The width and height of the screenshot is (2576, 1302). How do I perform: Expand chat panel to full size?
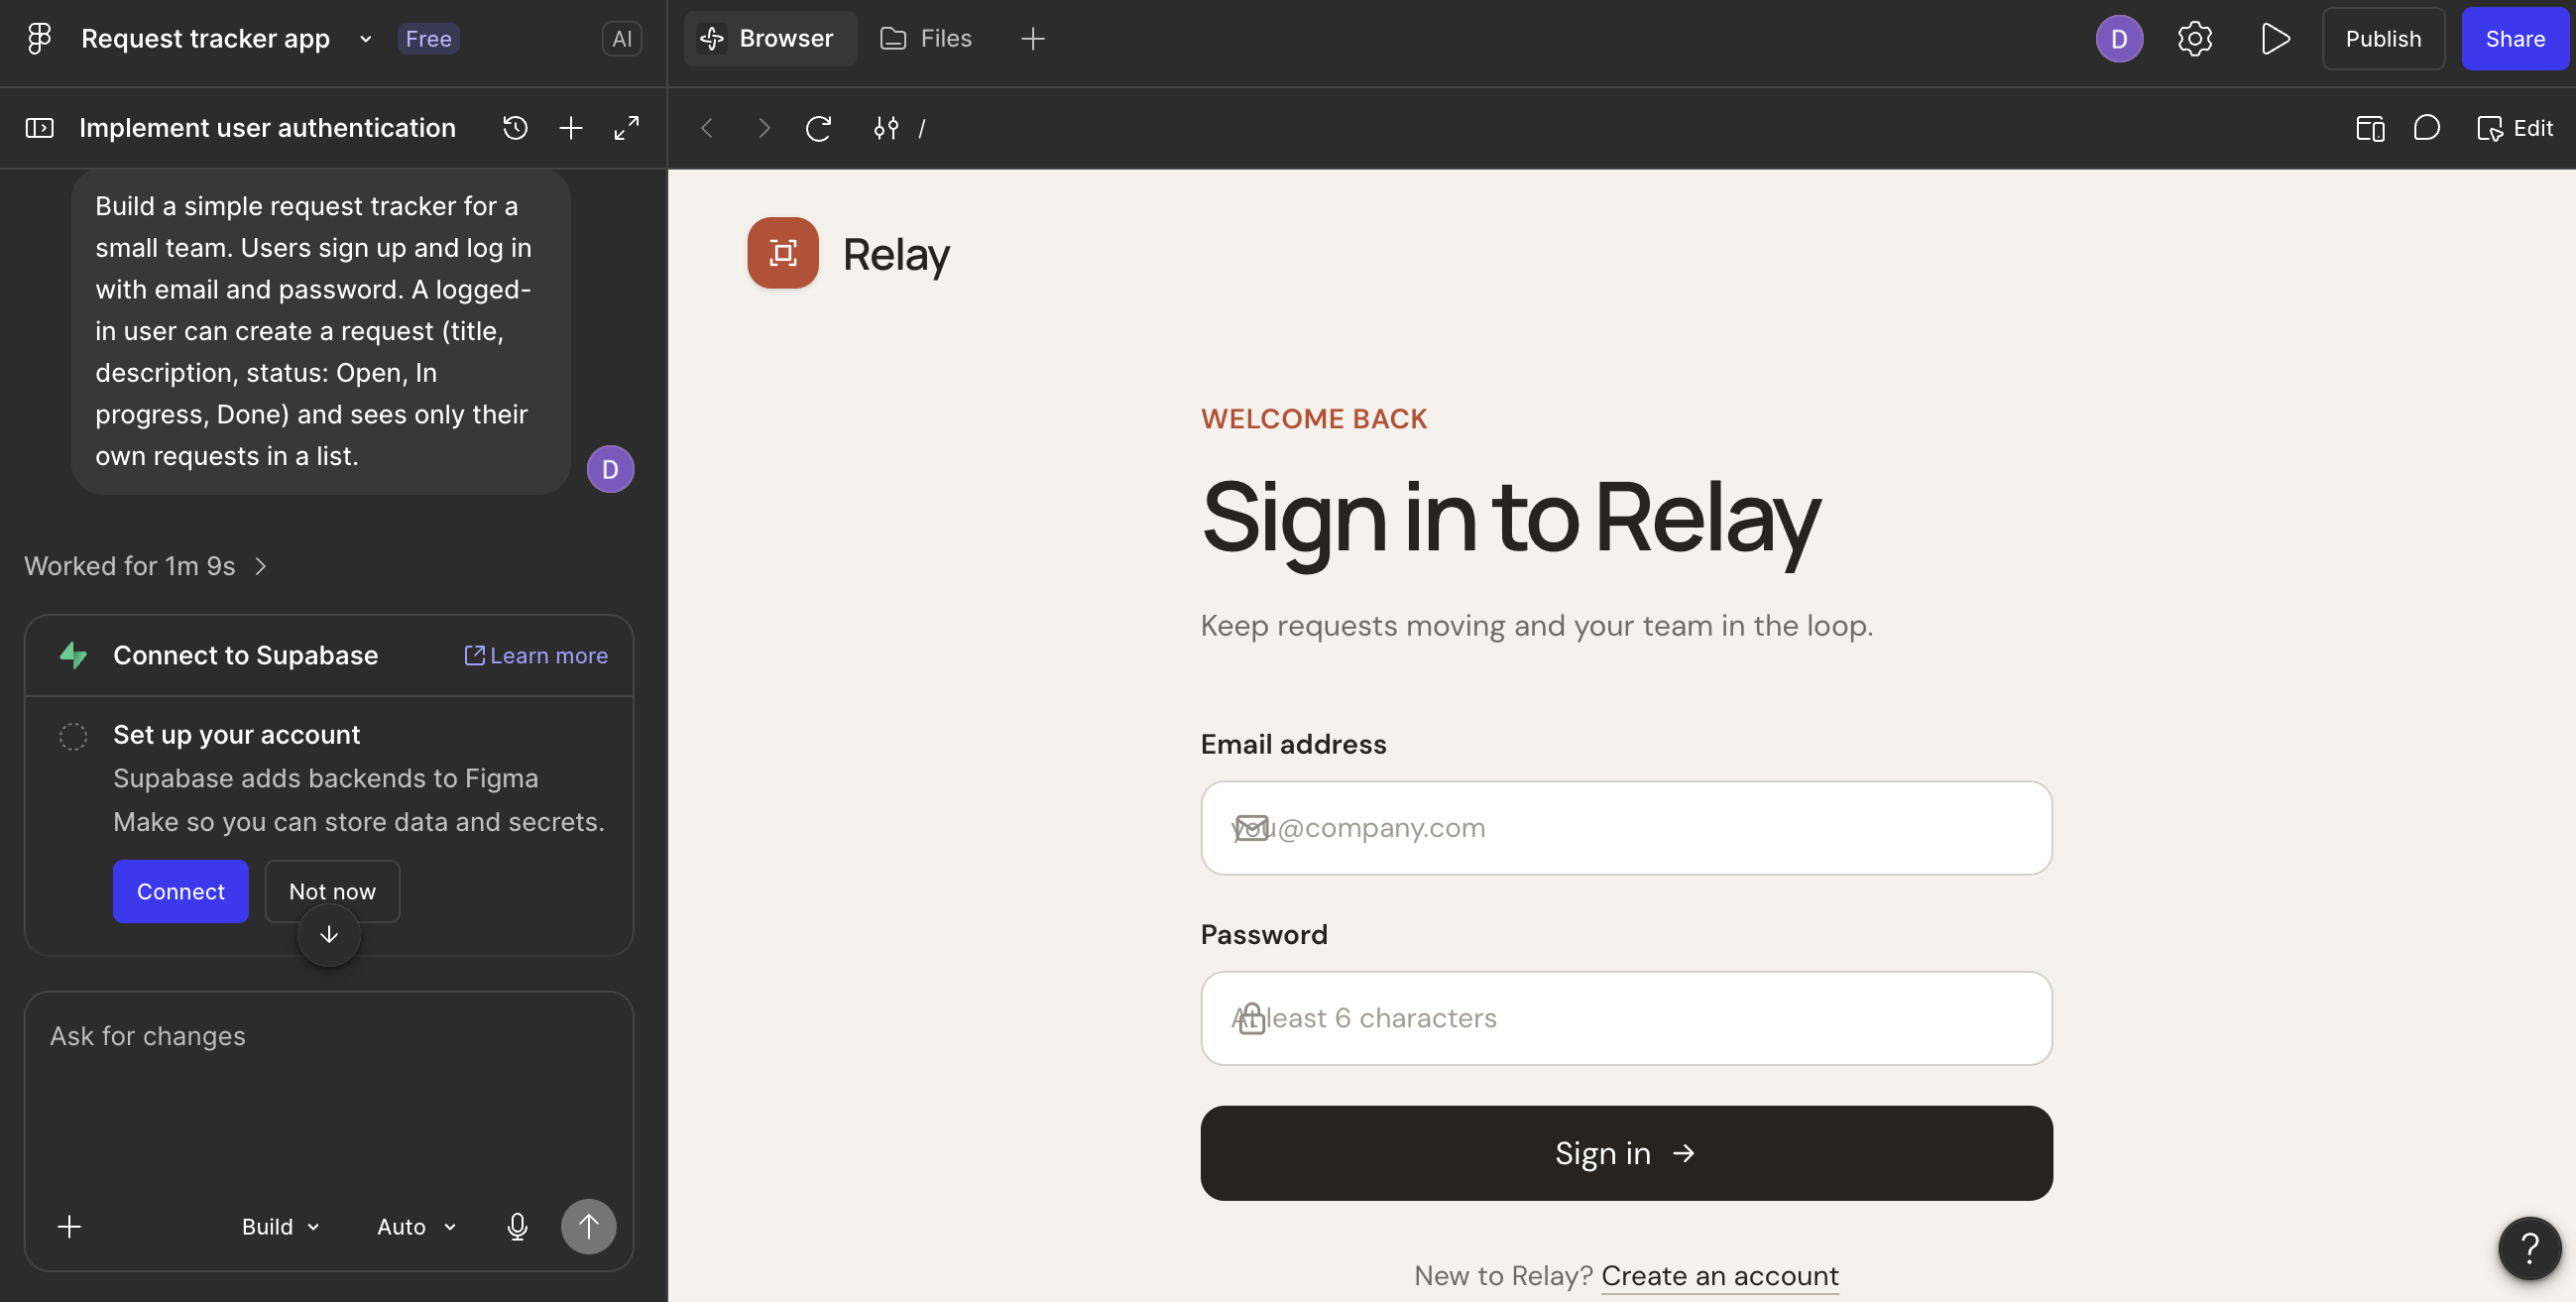626,128
